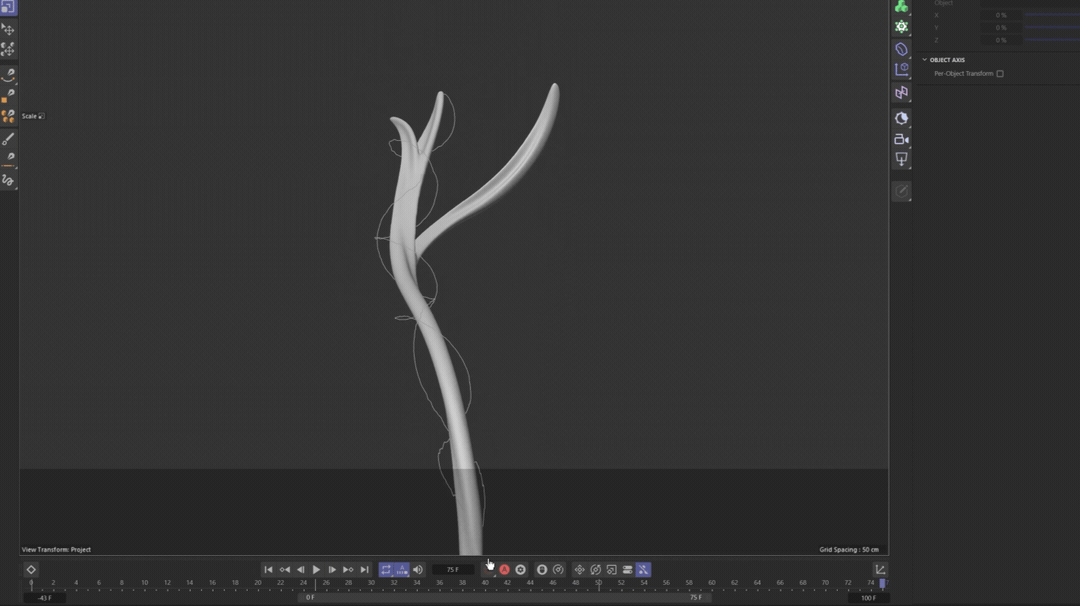Open the pink fields icon

(x=901, y=92)
